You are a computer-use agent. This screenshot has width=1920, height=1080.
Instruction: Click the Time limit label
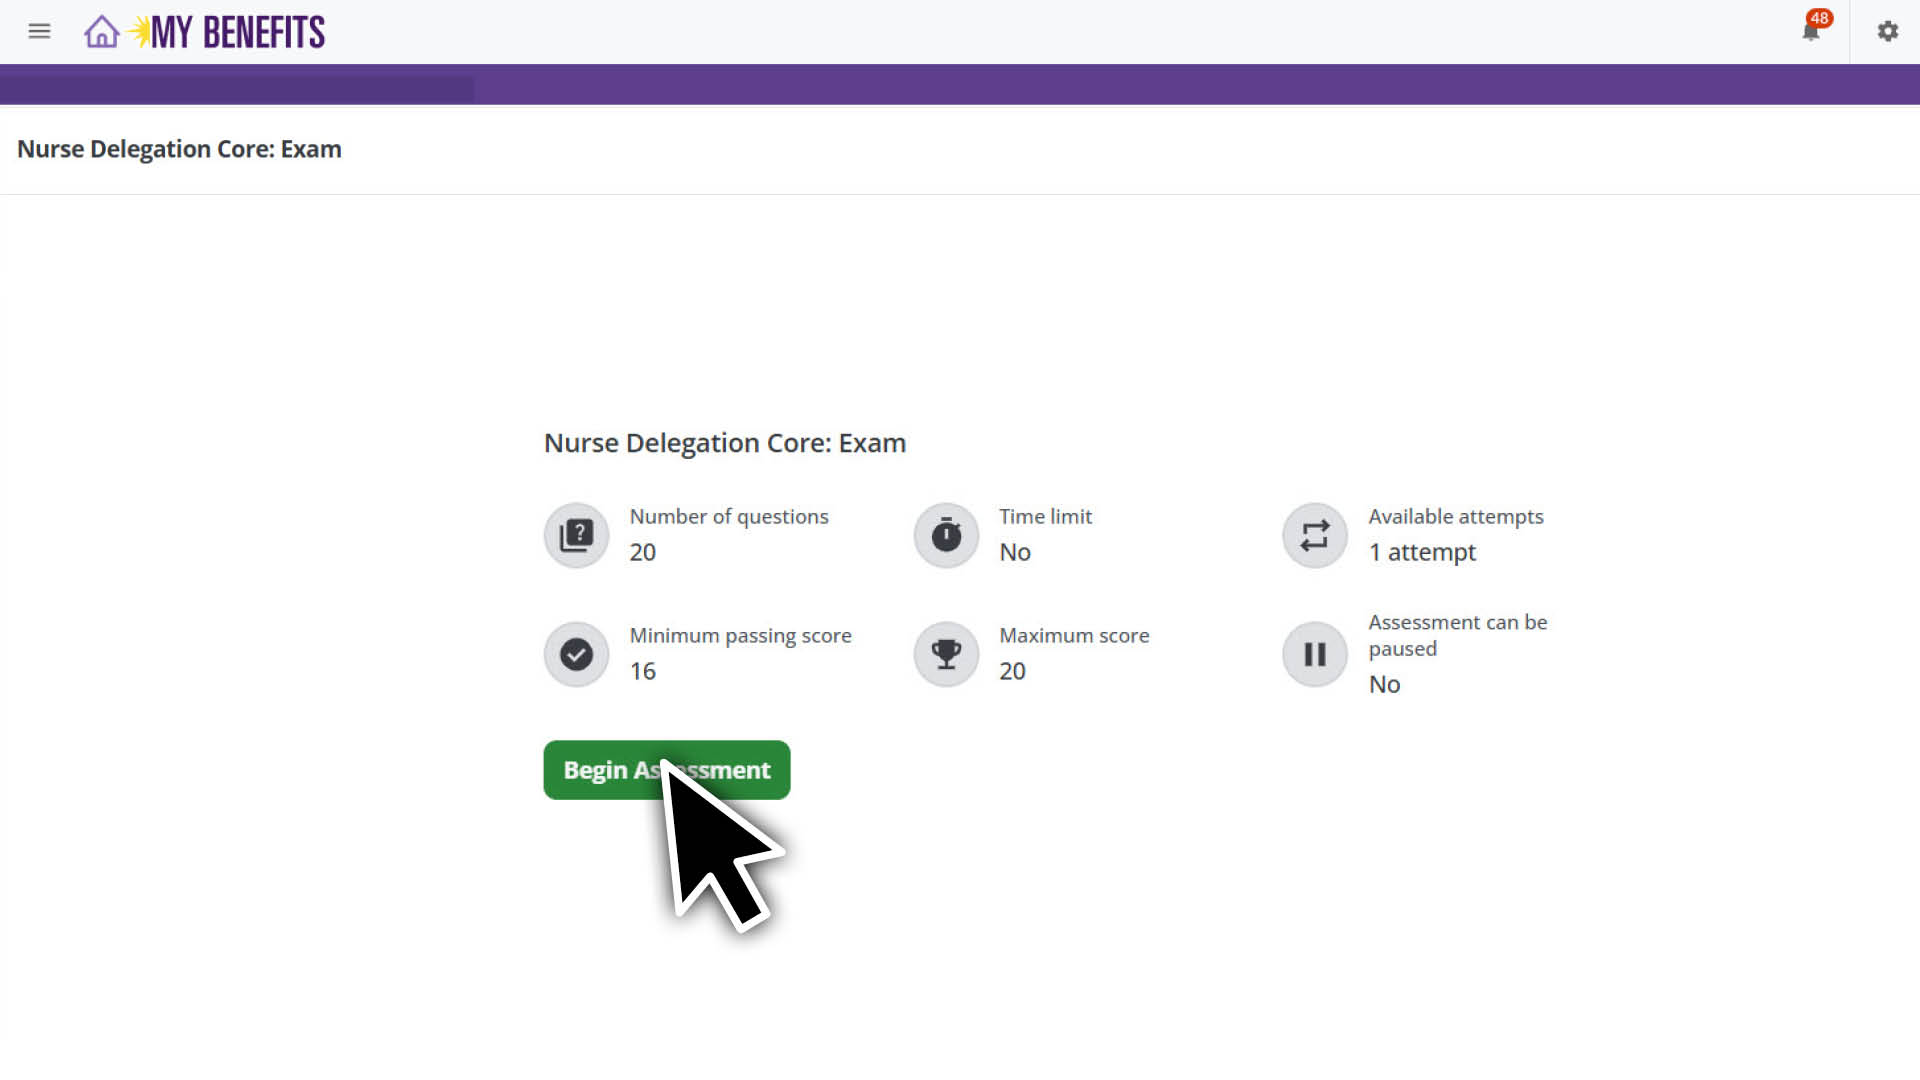click(x=1045, y=517)
